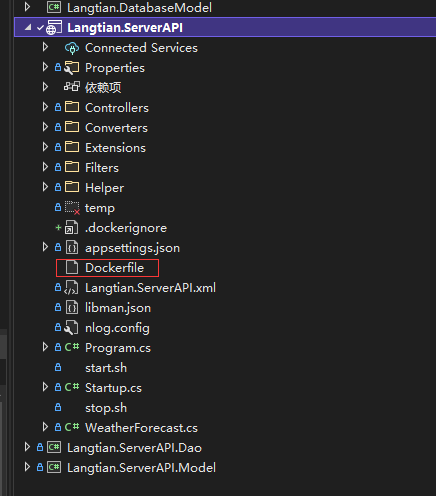Expand the 依赖项 dependencies node
This screenshot has height=496, width=436.
pyautogui.click(x=45, y=87)
